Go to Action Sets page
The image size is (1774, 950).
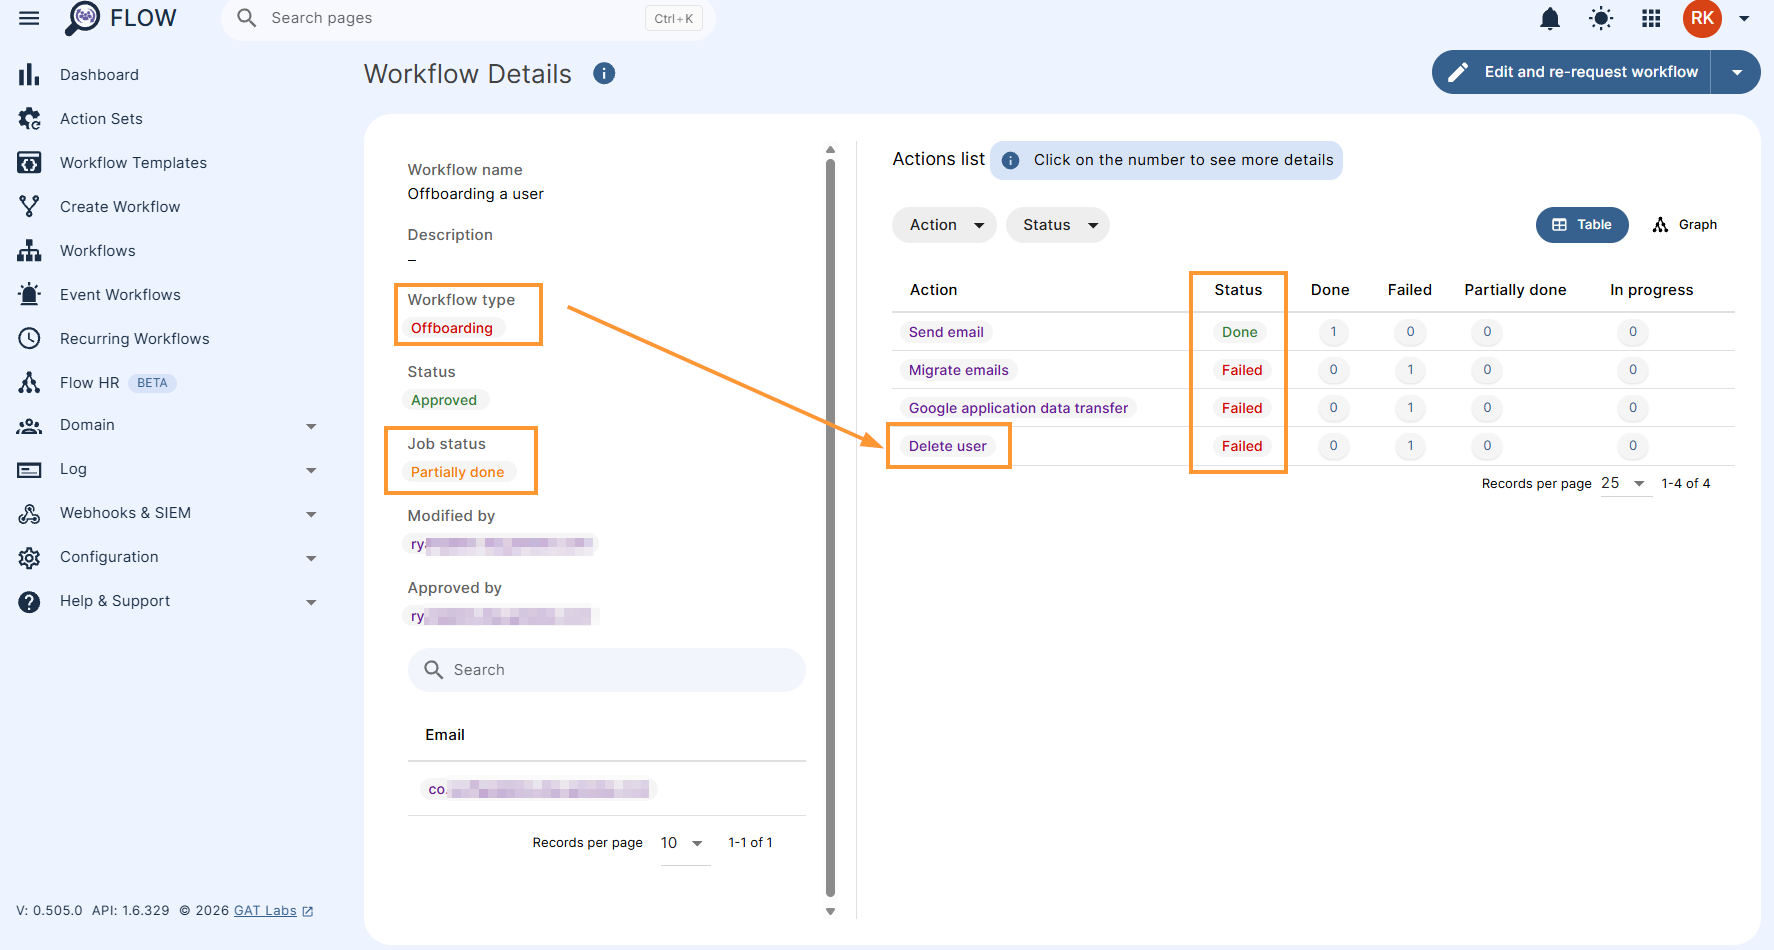coord(101,119)
